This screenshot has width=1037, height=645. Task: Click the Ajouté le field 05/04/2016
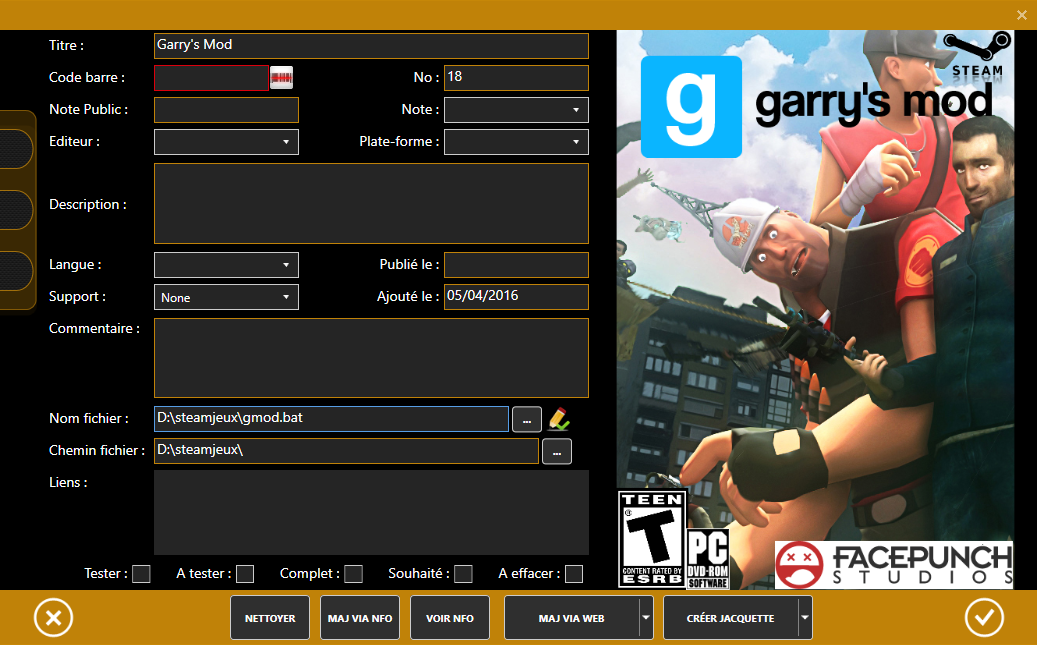coord(516,297)
